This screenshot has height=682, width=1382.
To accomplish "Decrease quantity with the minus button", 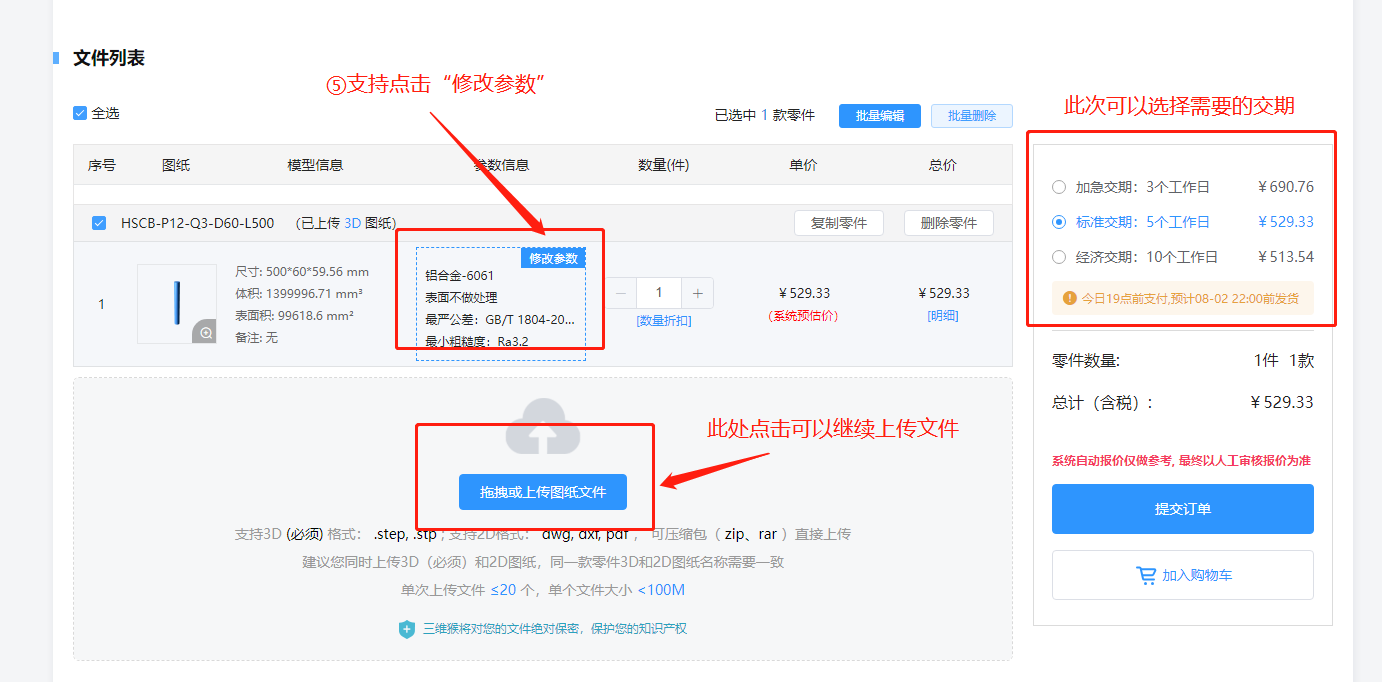I will (x=620, y=293).
